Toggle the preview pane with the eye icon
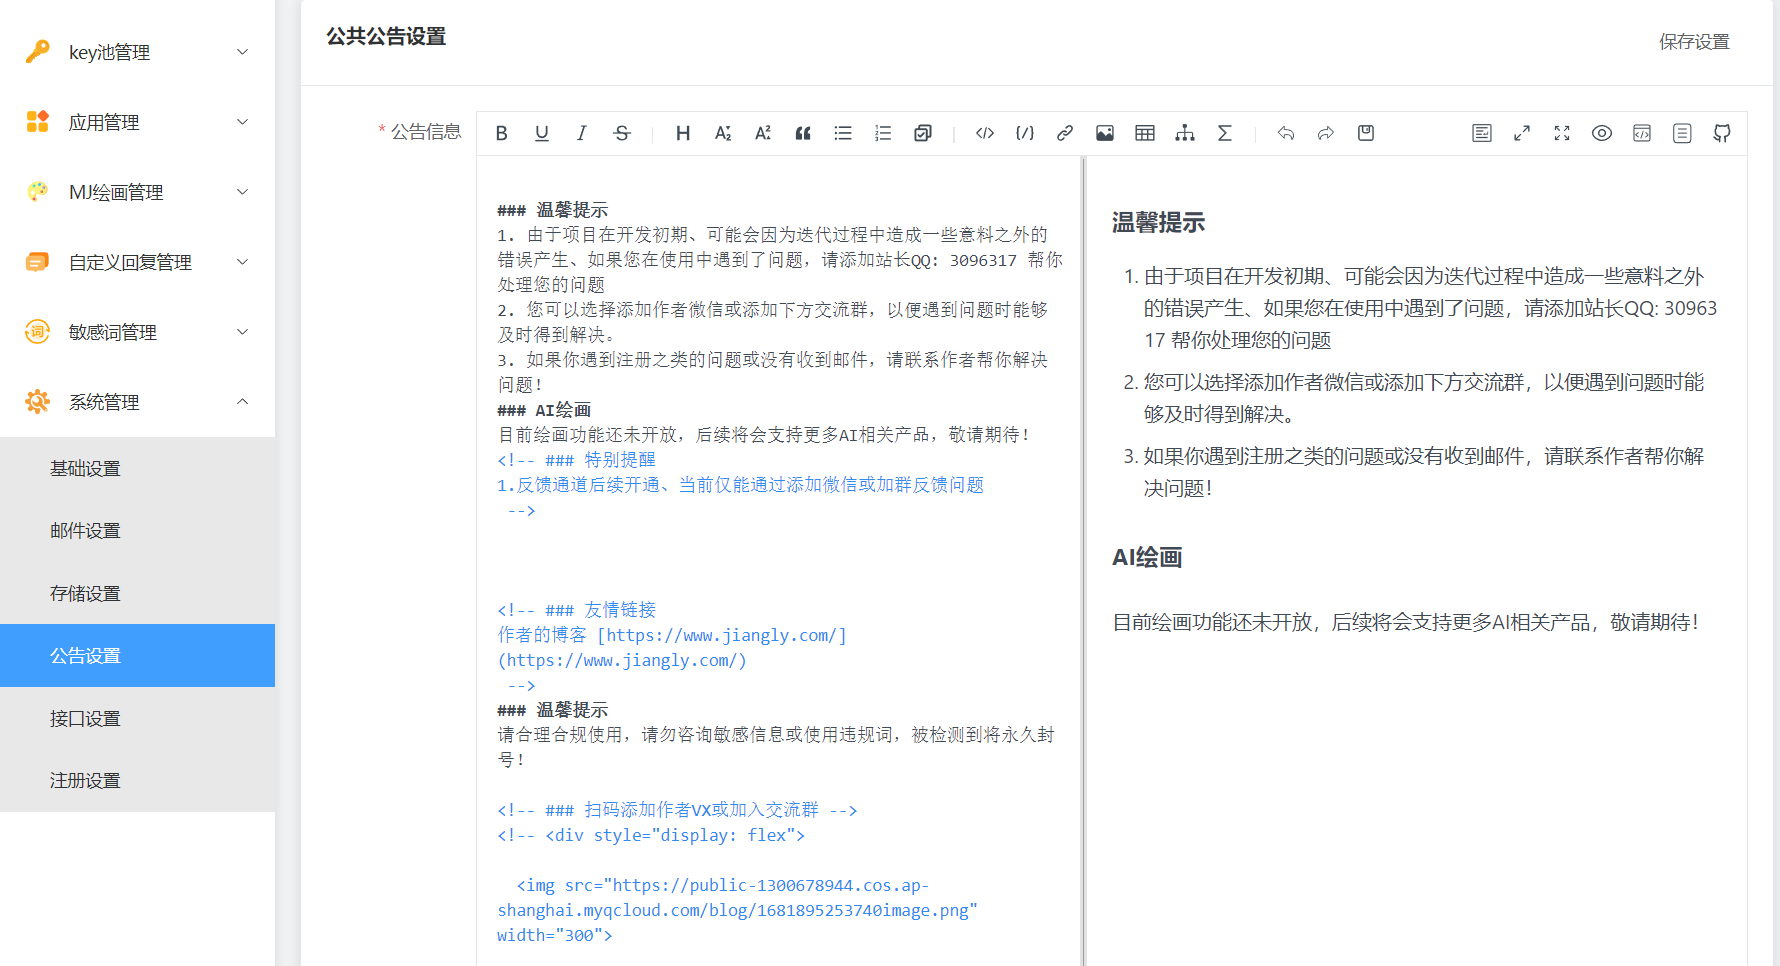 coord(1602,133)
